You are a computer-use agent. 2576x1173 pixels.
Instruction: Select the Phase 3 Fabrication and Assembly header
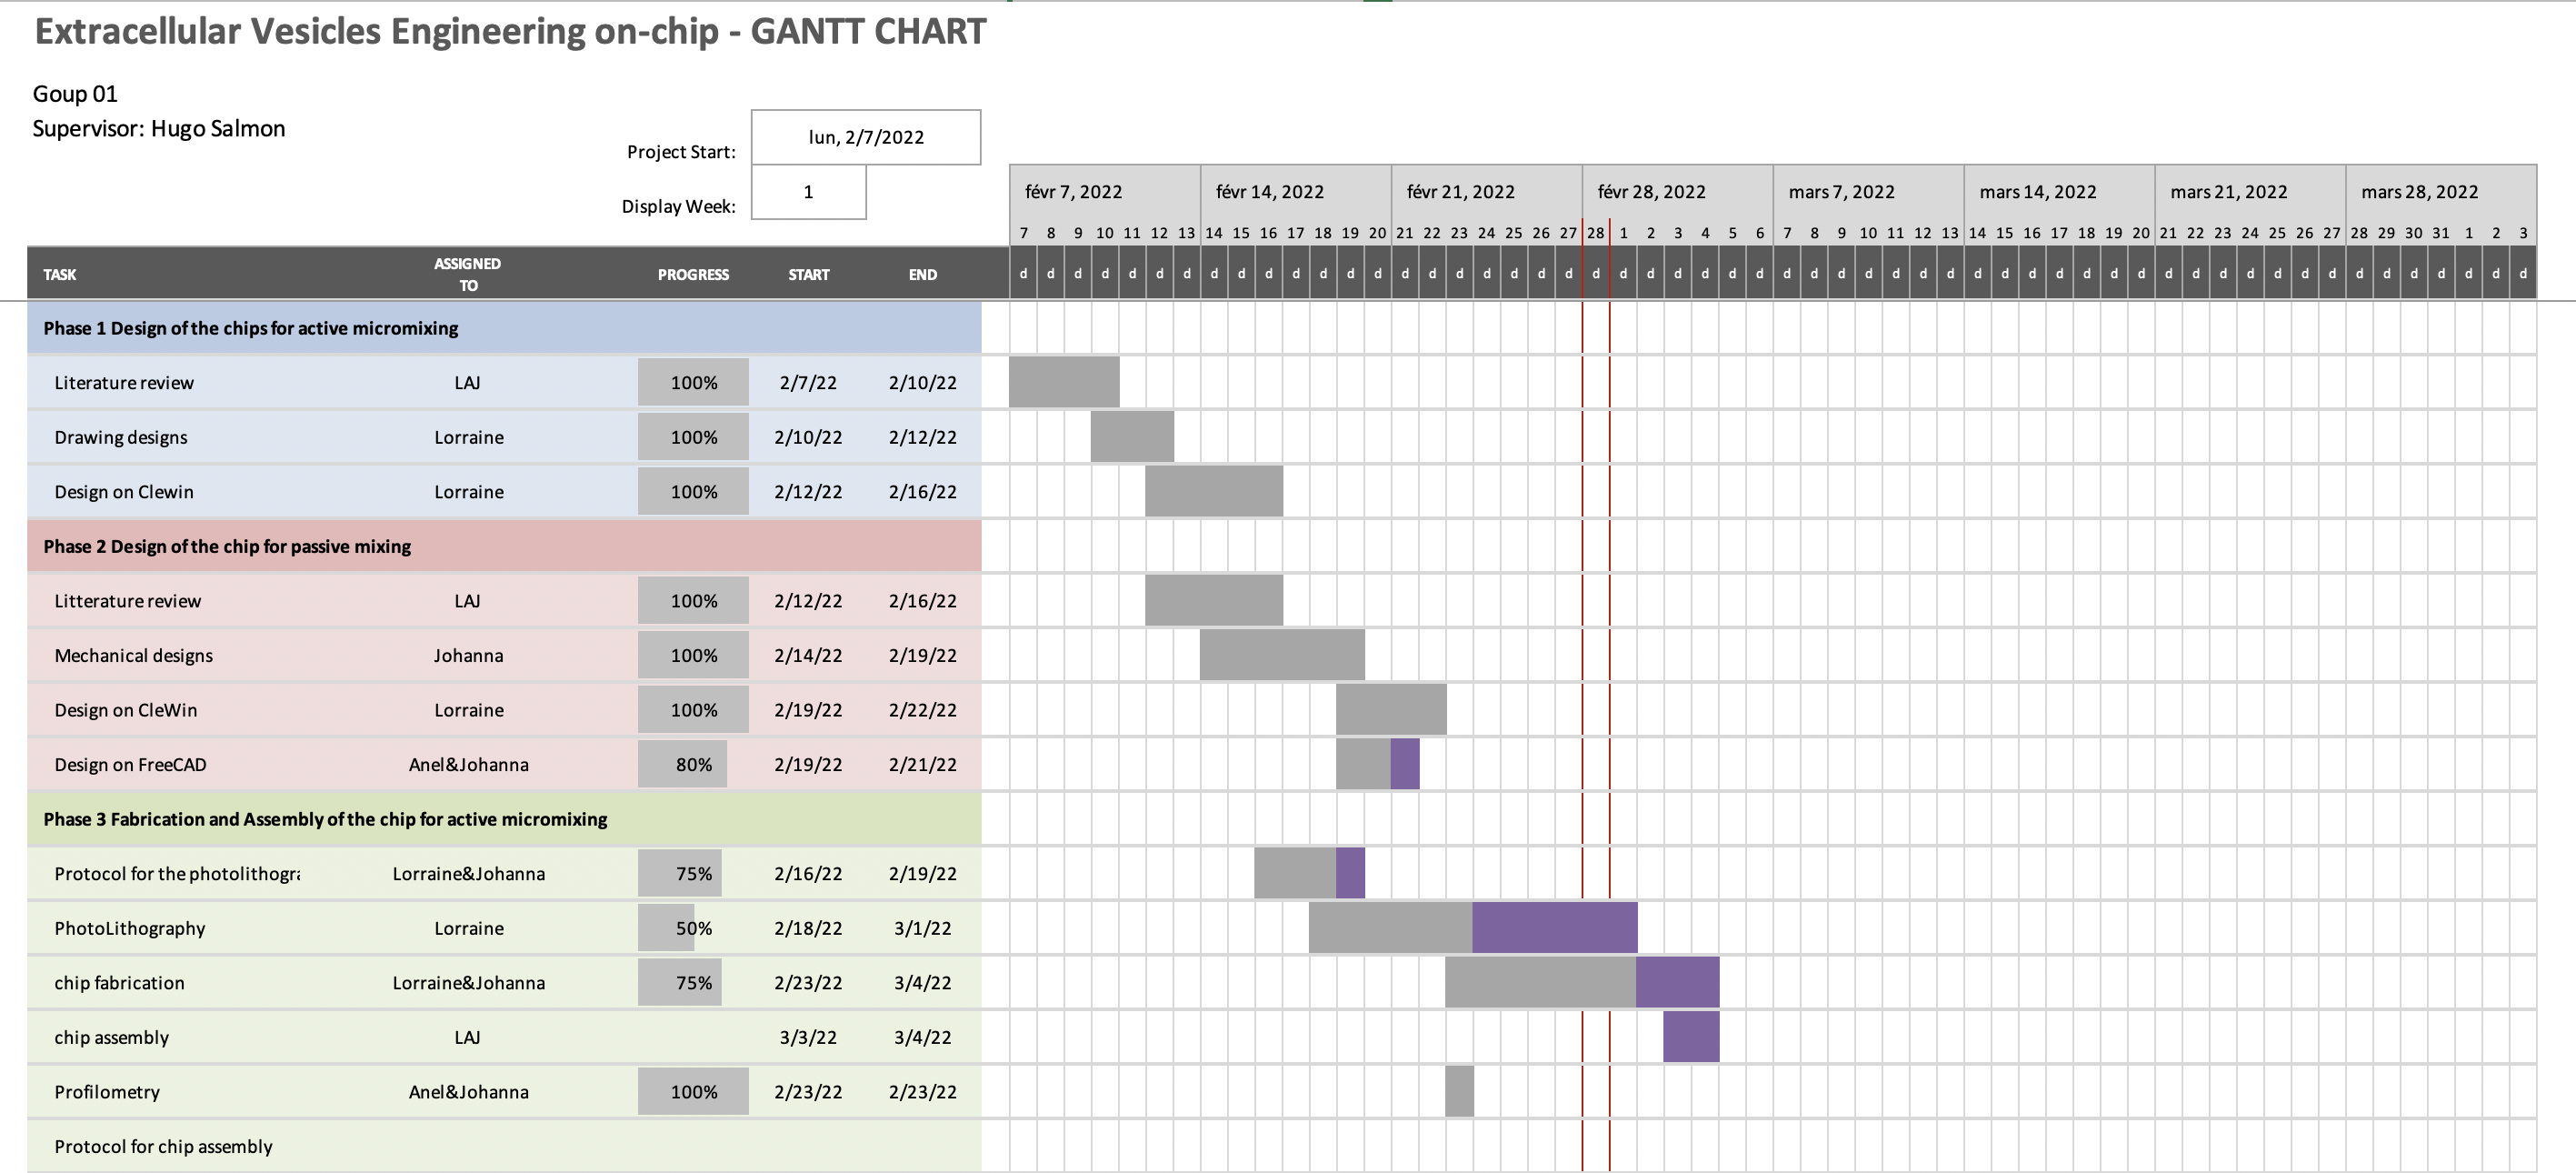click(x=504, y=819)
